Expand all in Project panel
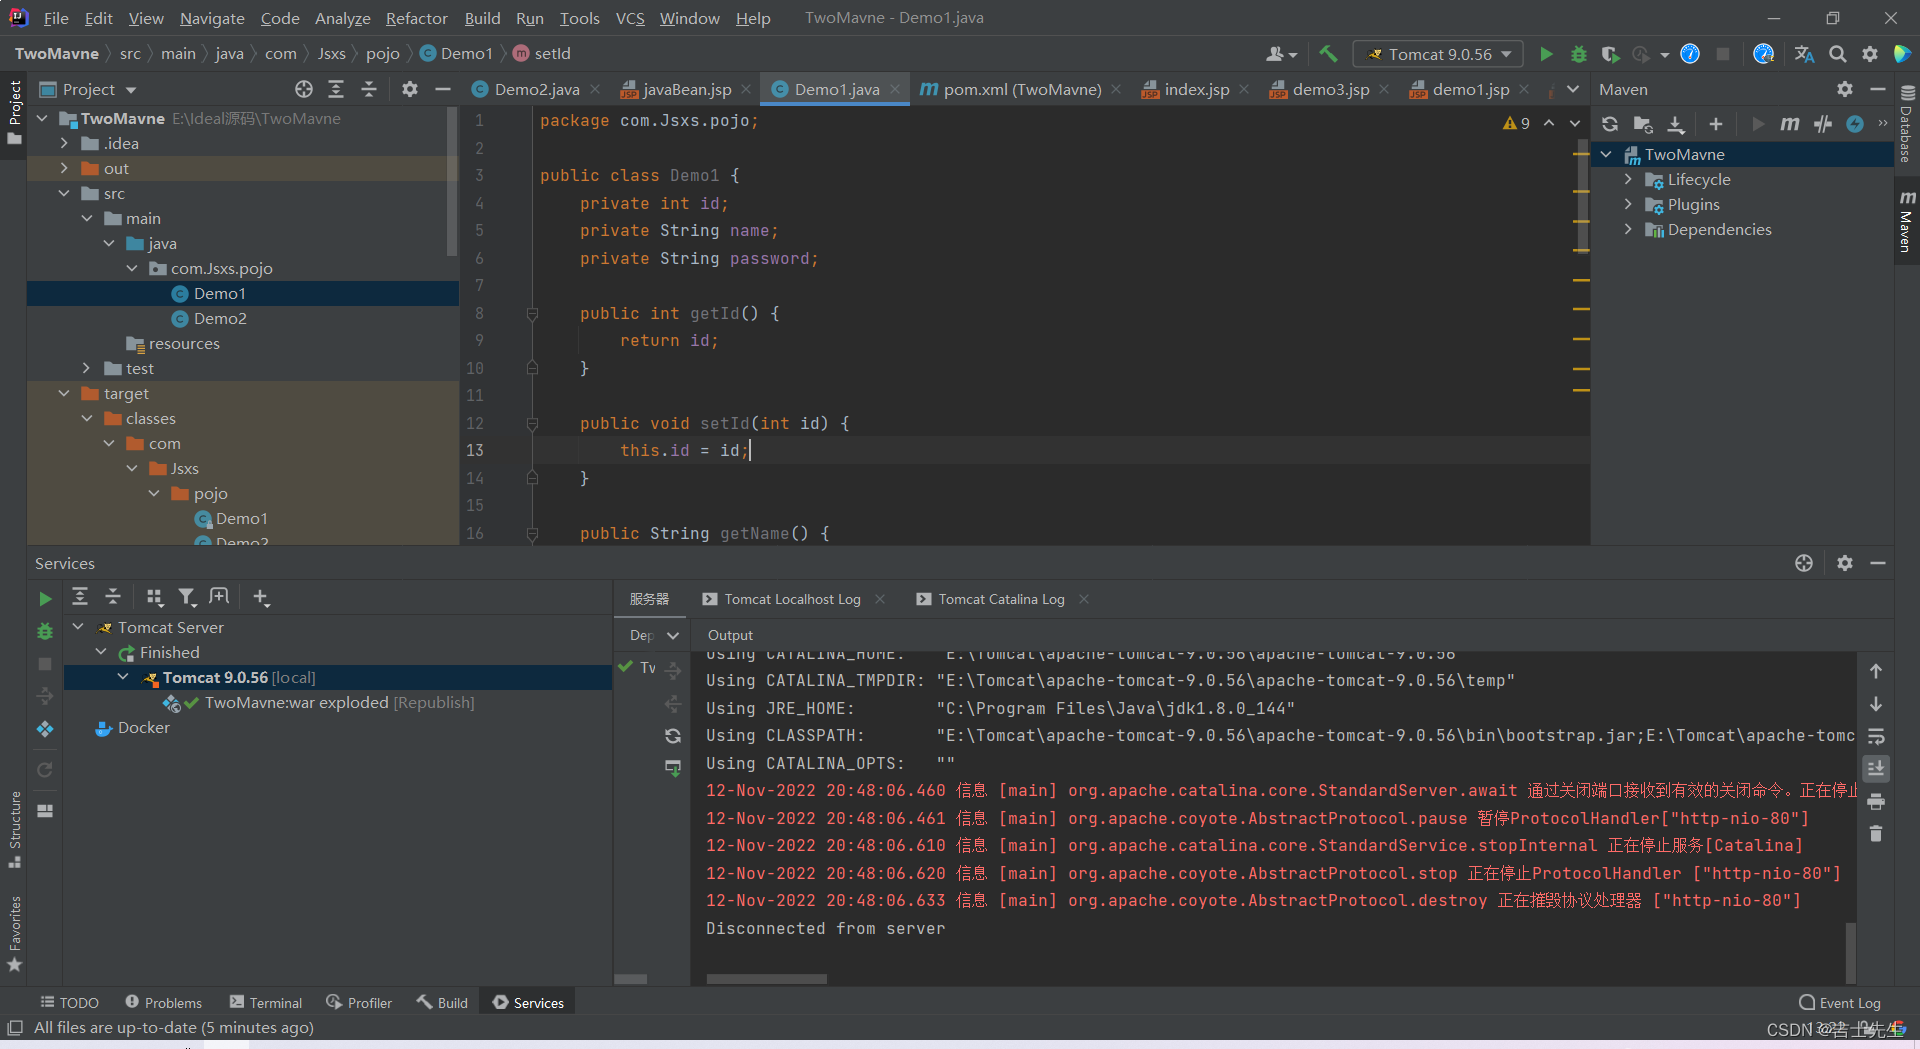1920x1049 pixels. (x=336, y=89)
